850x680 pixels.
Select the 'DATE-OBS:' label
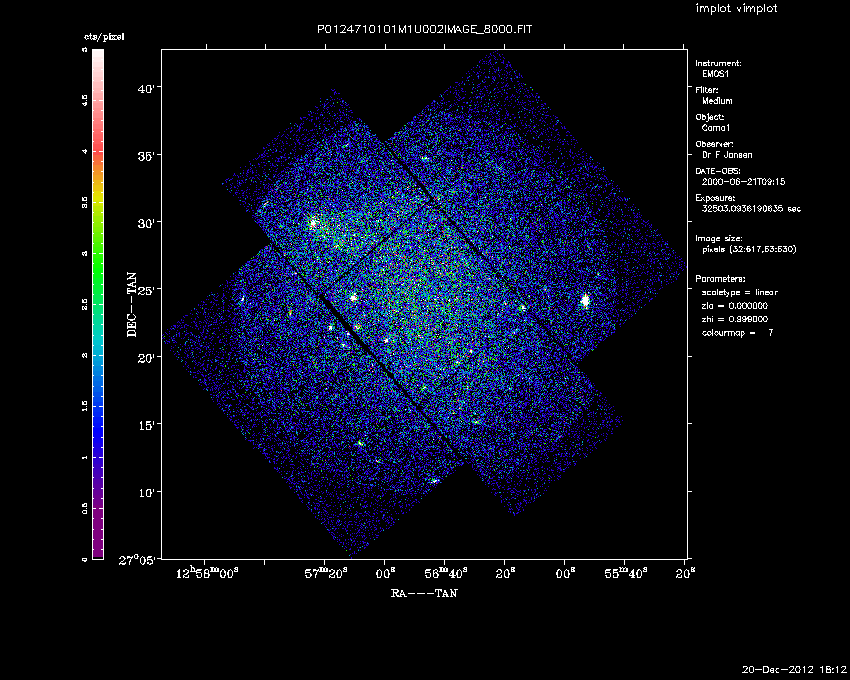pyautogui.click(x=717, y=171)
